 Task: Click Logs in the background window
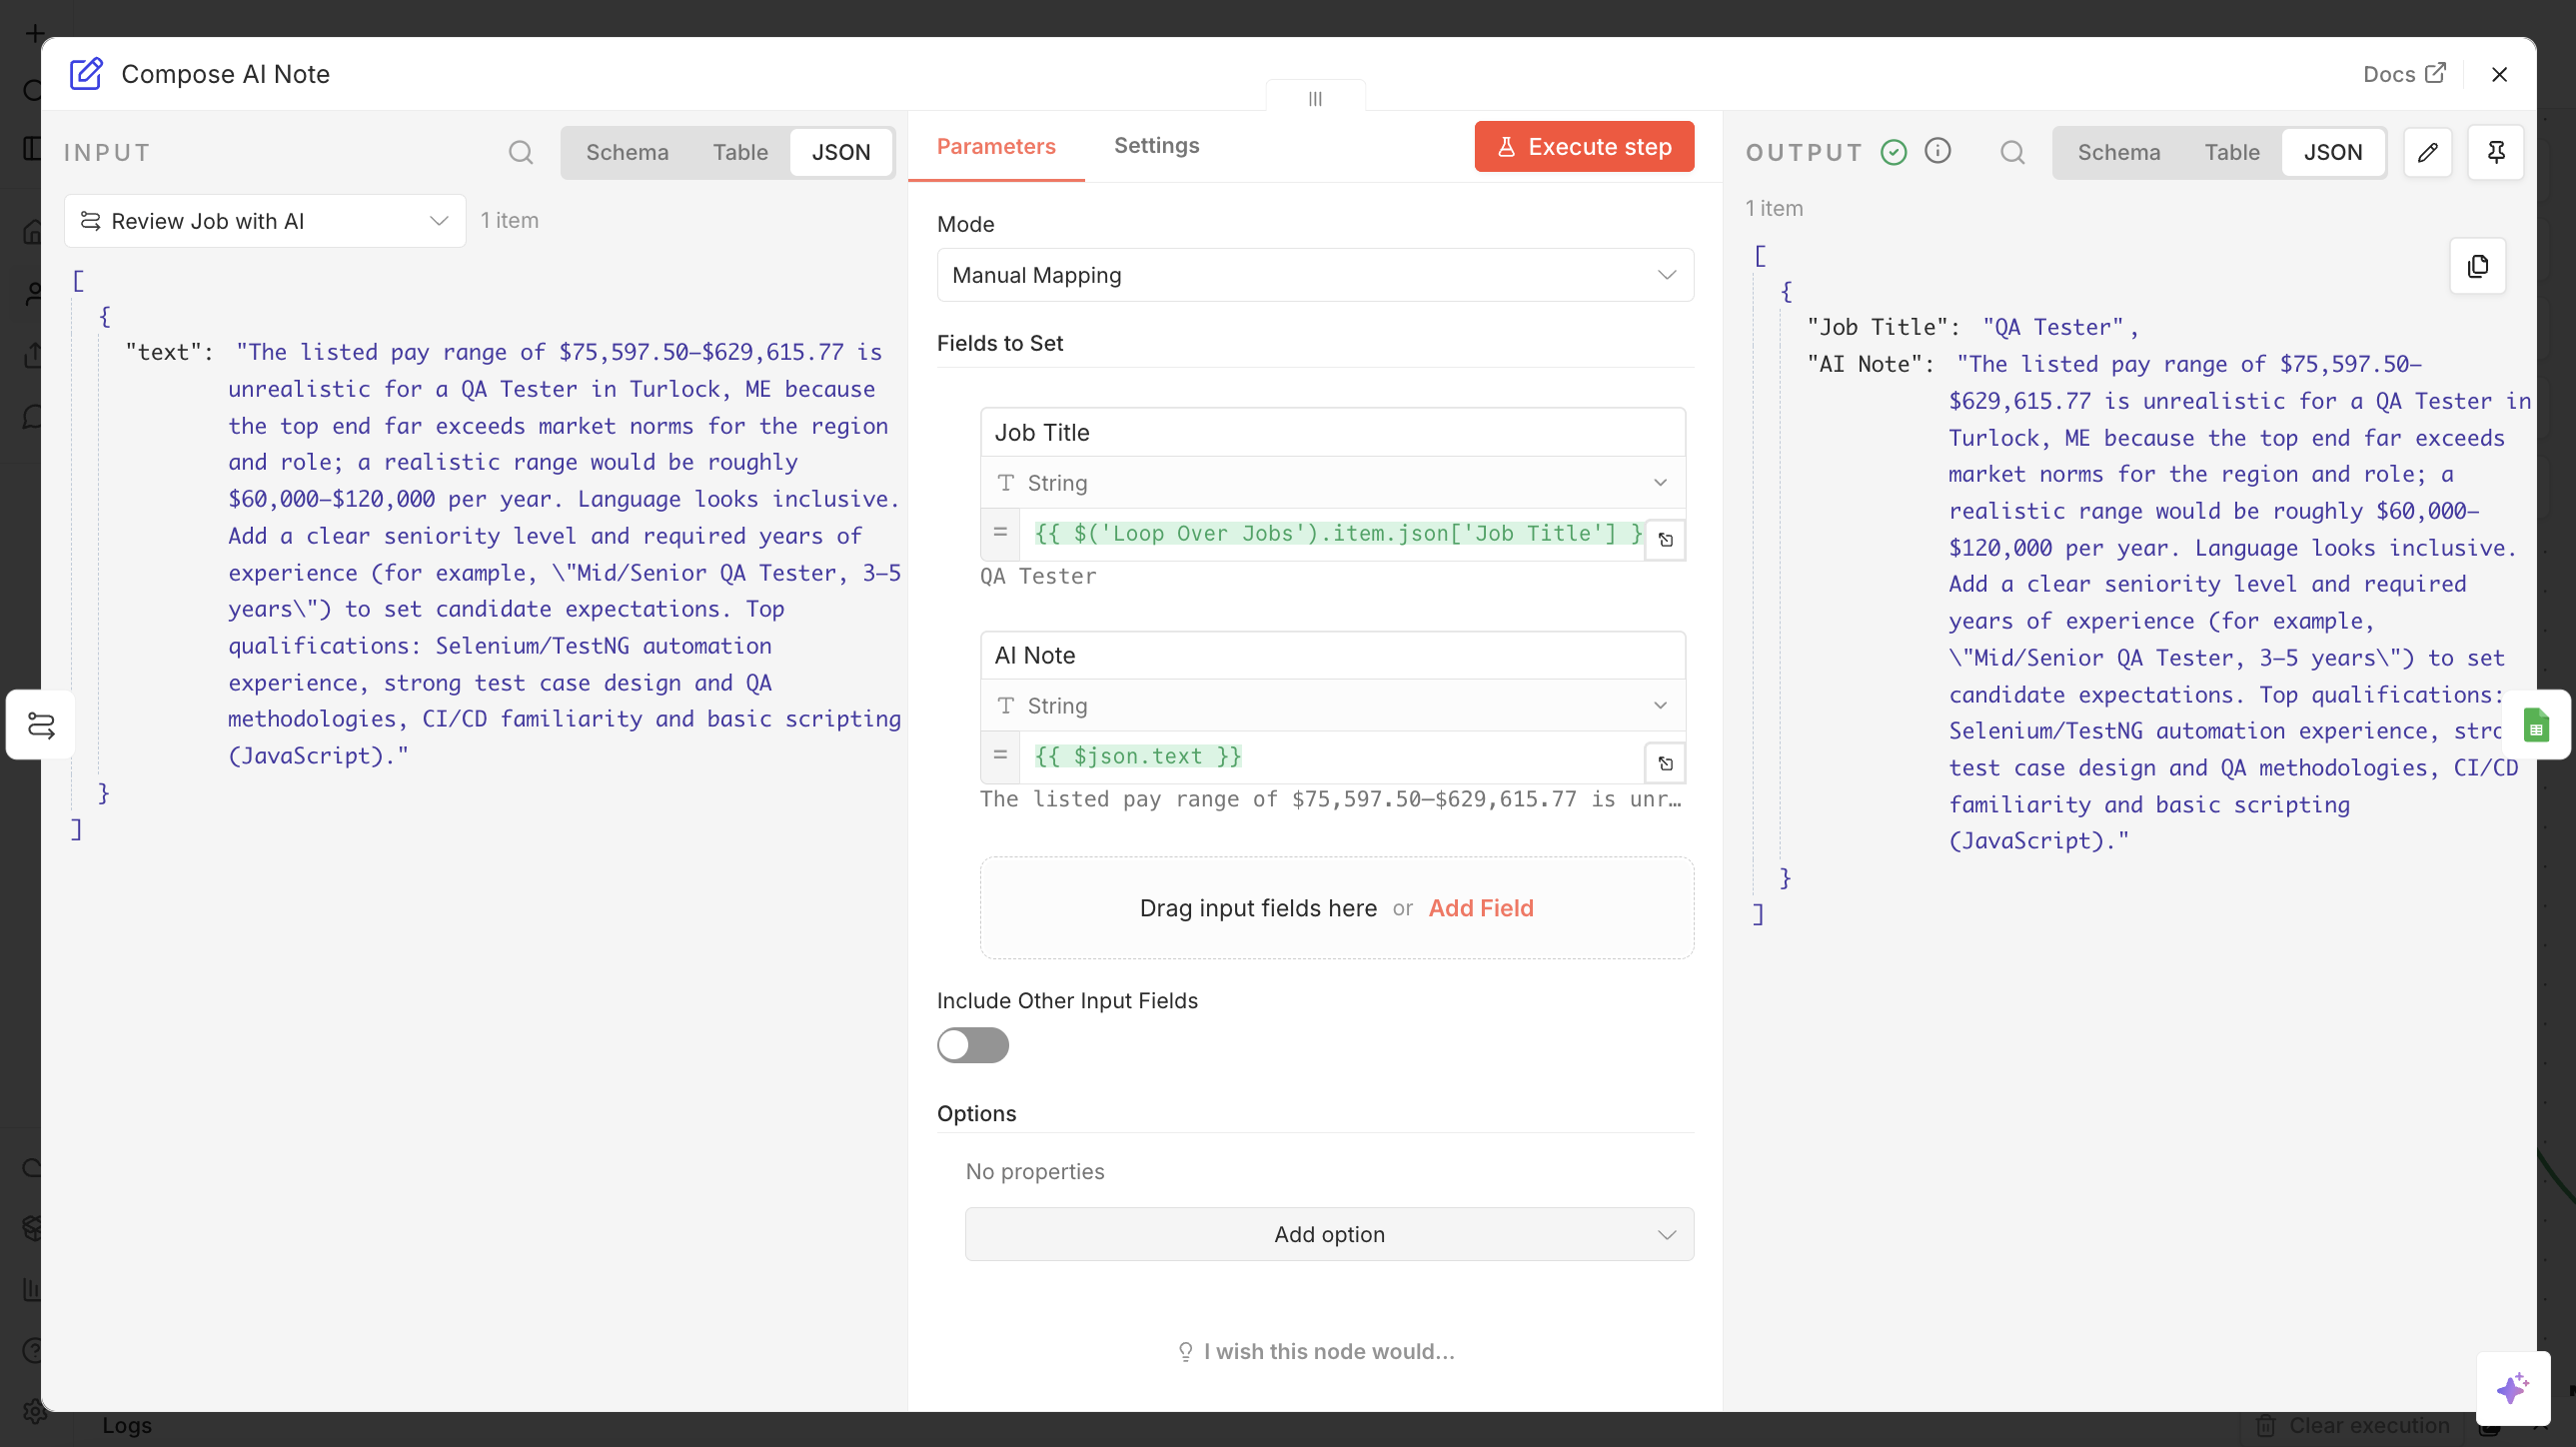[127, 1425]
